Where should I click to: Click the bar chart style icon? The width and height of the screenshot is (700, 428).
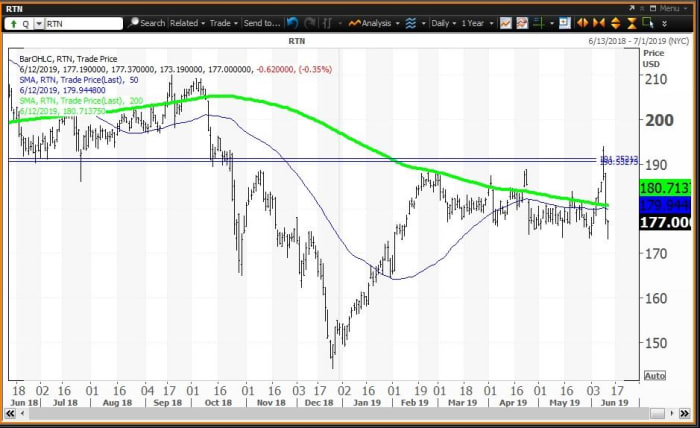(x=327, y=23)
